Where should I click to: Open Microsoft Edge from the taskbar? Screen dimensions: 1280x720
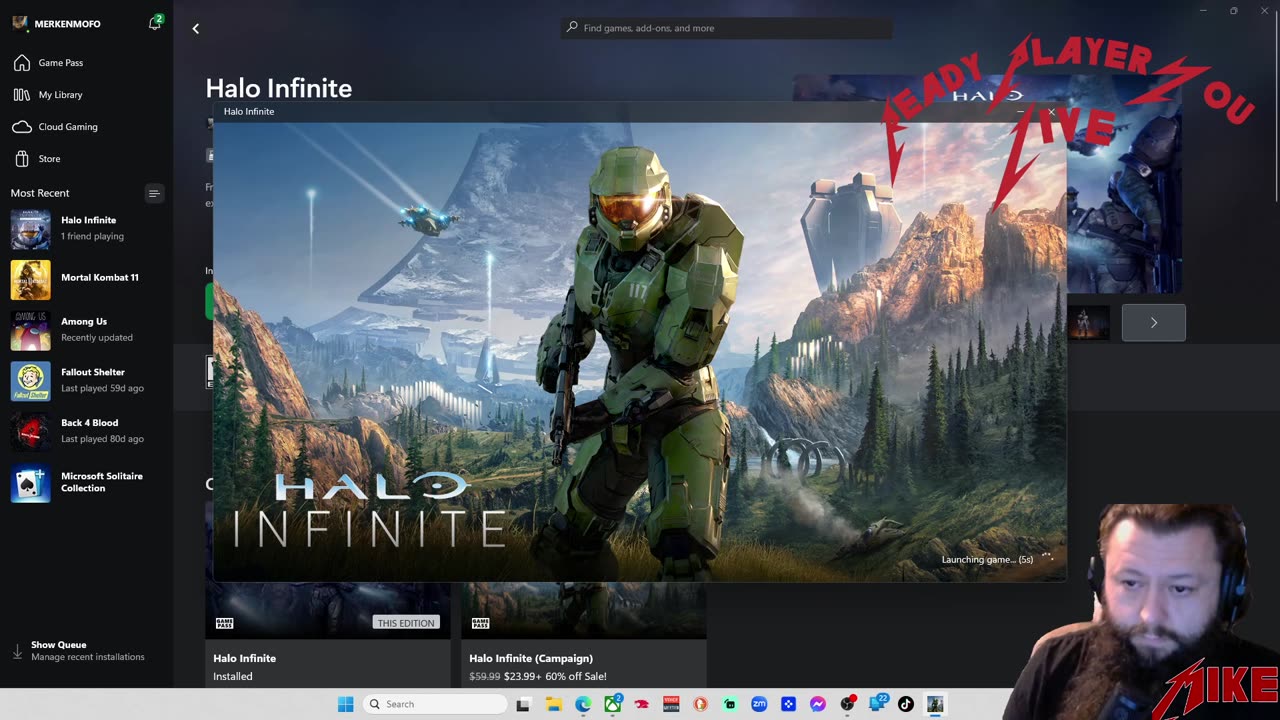[583, 704]
